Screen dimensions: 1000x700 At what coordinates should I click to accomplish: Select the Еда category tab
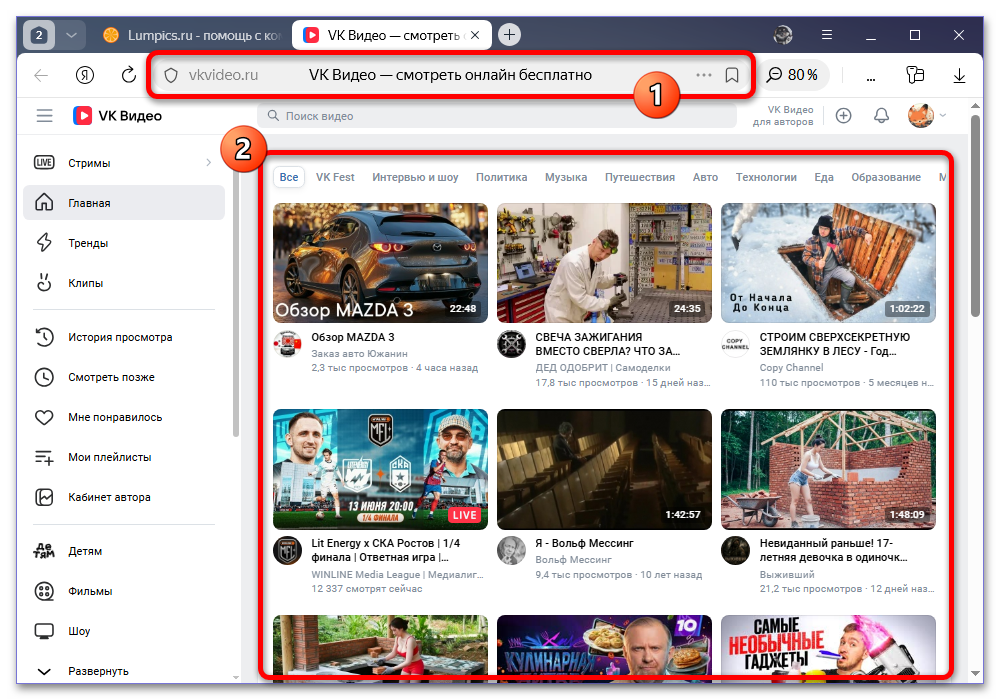point(823,177)
